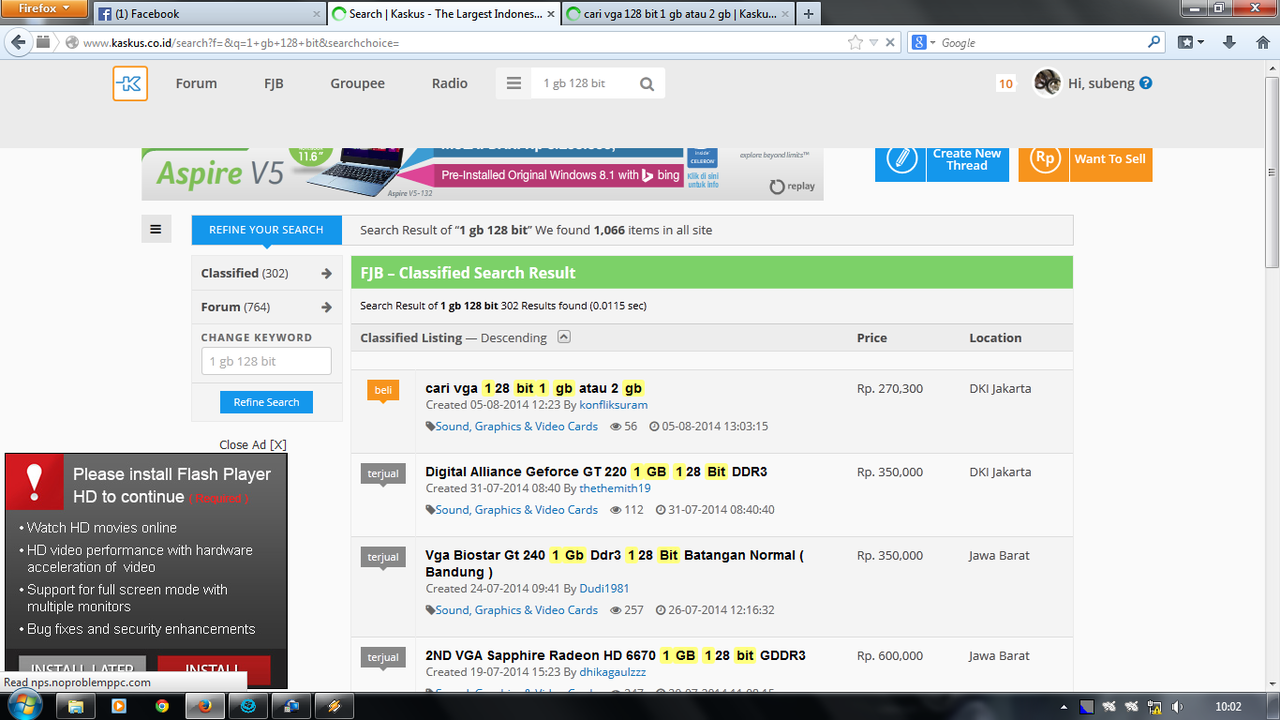Open Windows Explorer from the taskbar
Viewport: 1280px width, 720px height.
coord(75,706)
